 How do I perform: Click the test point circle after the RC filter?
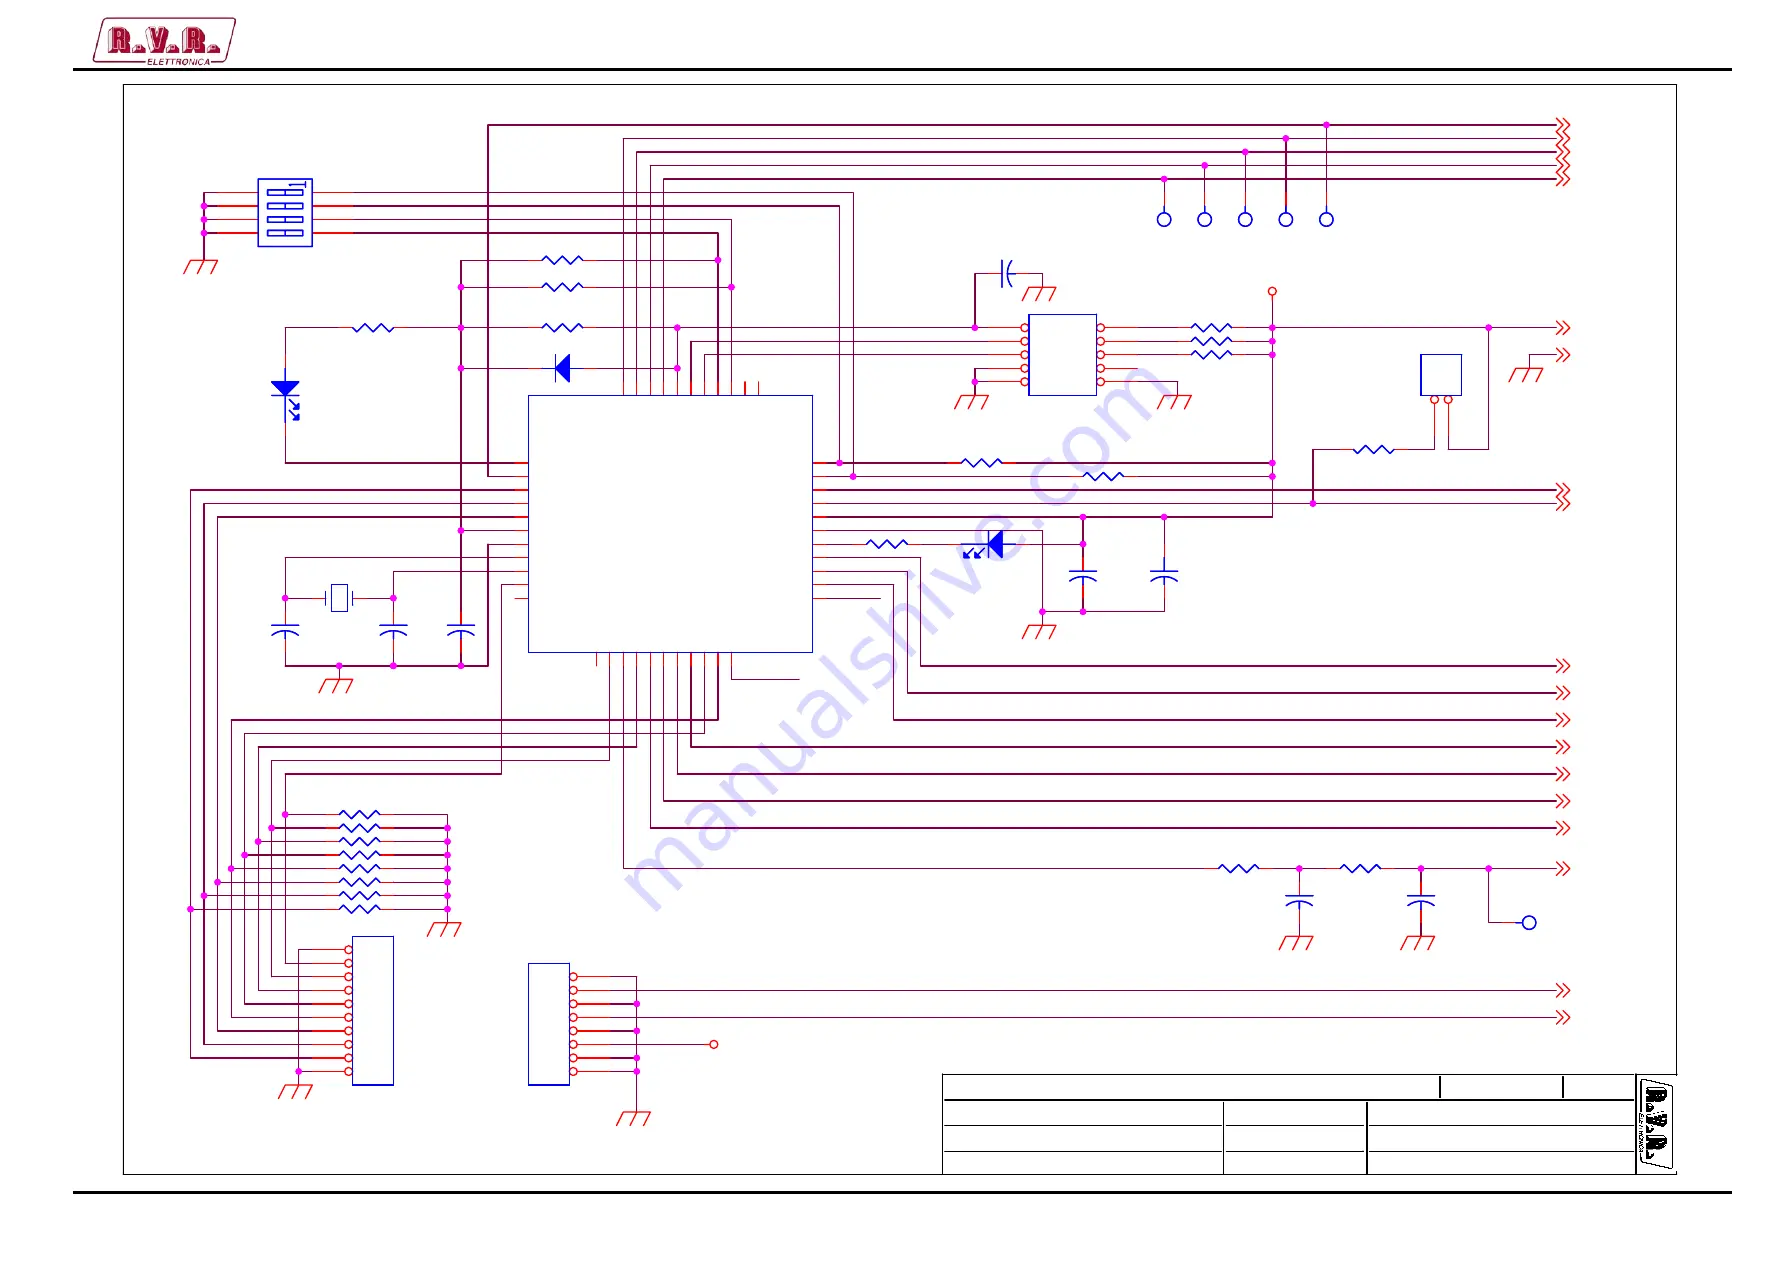coord(1529,923)
